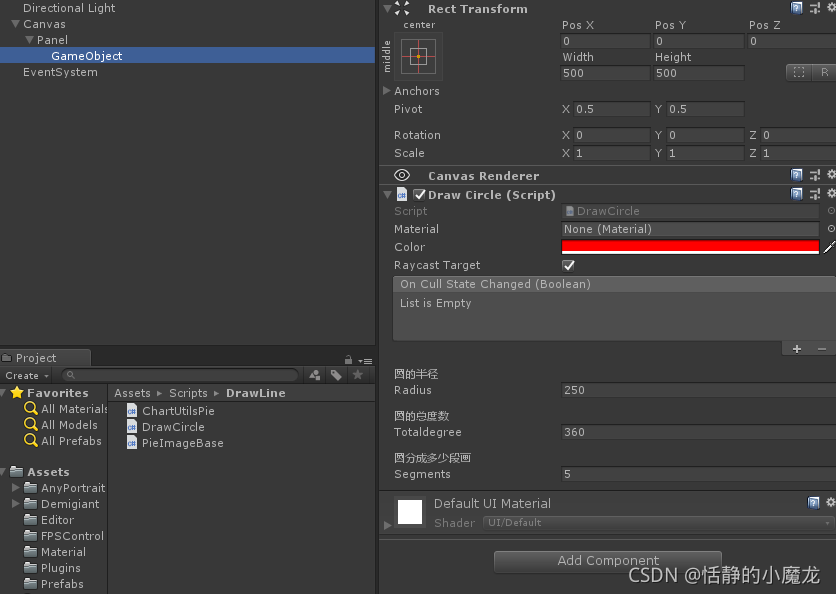Add event listener with plus button
The image size is (836, 594).
[x=797, y=349]
